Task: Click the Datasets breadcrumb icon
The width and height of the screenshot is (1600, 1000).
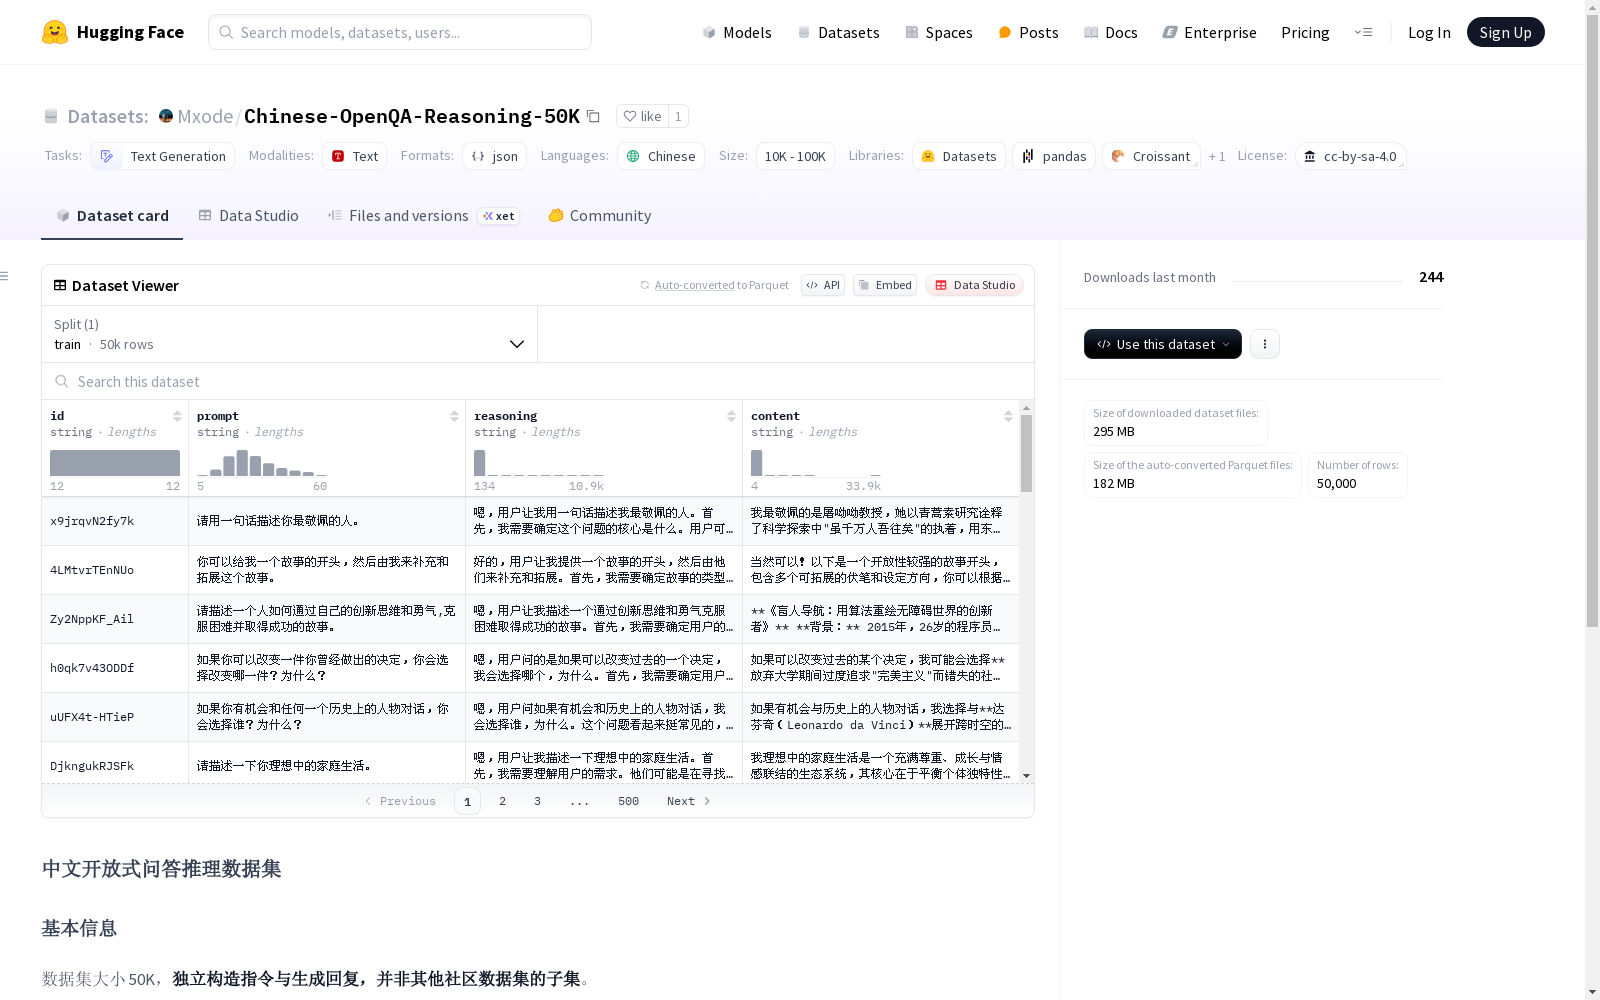Action: click(x=51, y=116)
